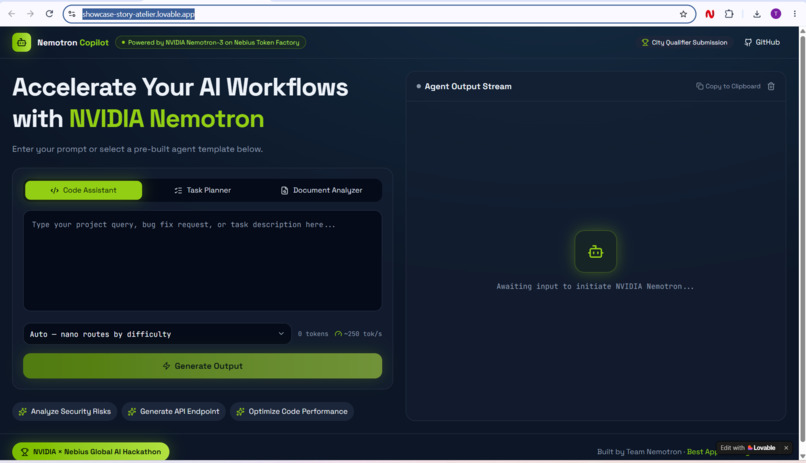Screen dimensions: 806x463
Task: Open browser downloads icon
Action: click(x=757, y=14)
